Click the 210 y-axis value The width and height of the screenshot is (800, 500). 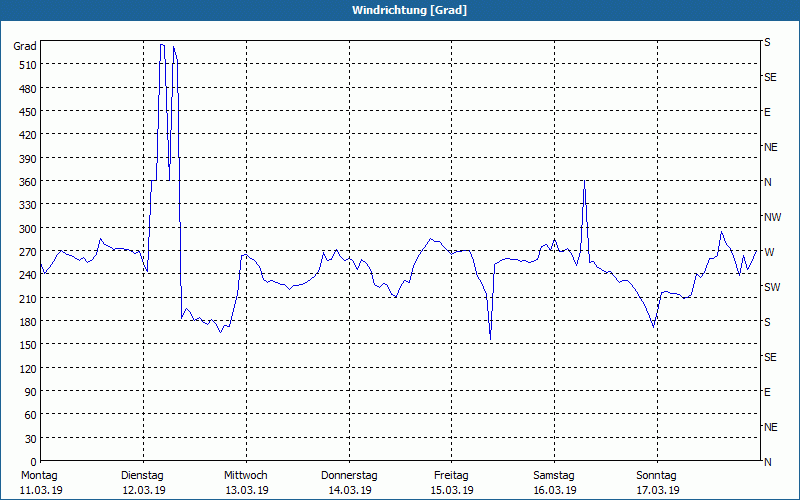point(28,298)
